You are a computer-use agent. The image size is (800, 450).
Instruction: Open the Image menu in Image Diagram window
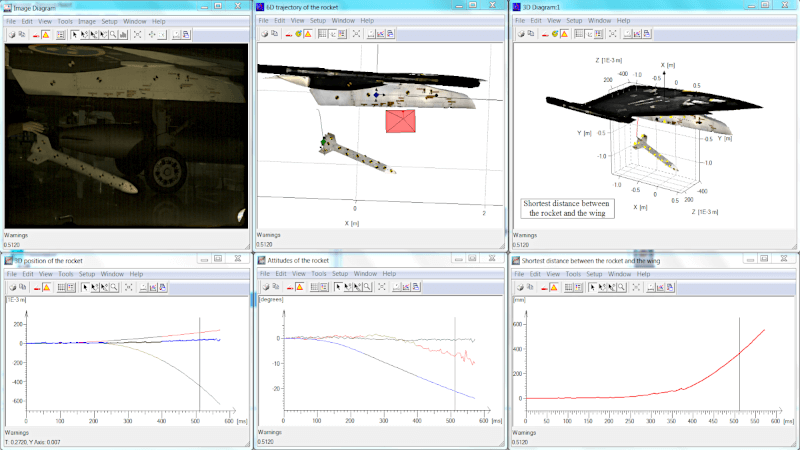87,21
